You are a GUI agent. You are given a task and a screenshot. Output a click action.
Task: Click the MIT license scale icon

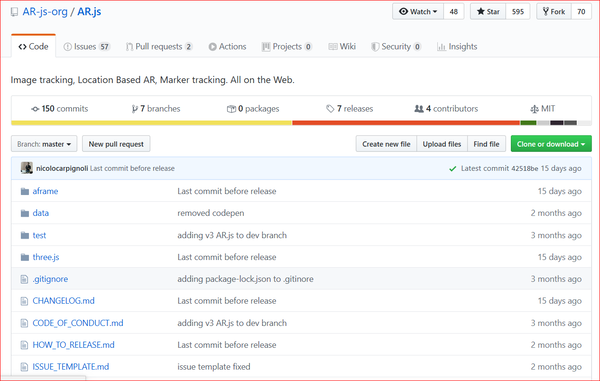coord(535,109)
